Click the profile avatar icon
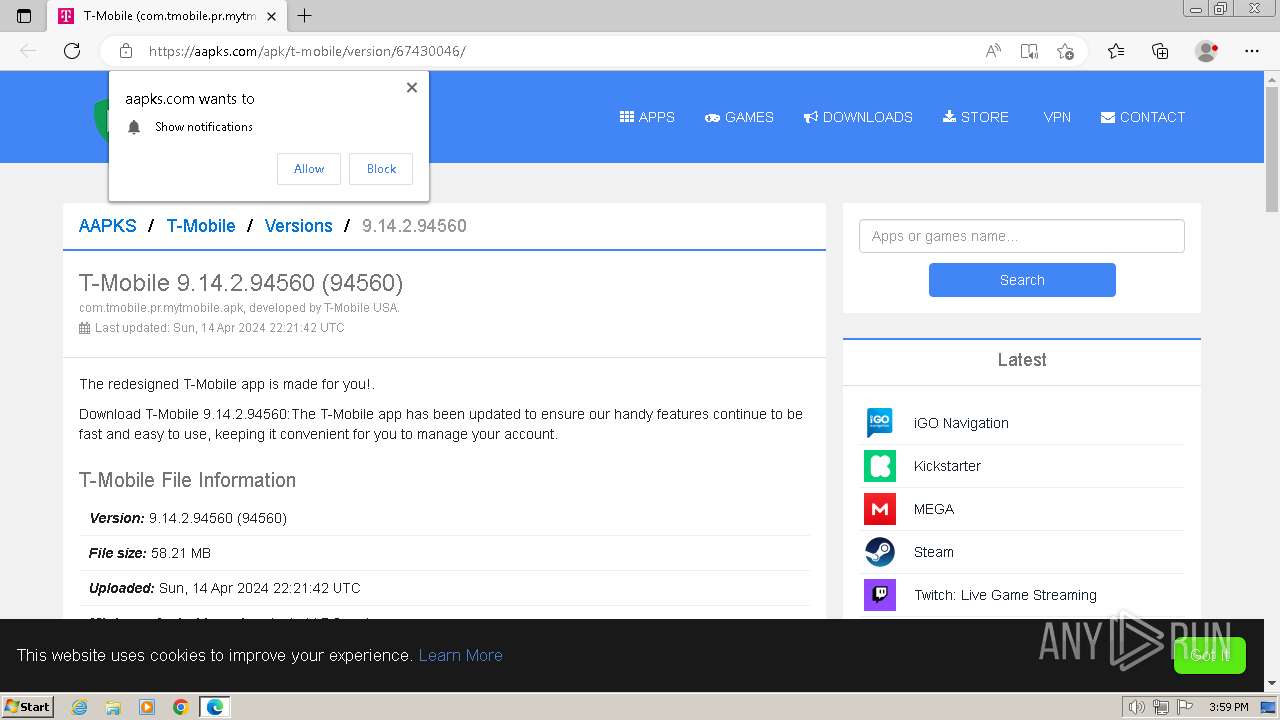 (x=1206, y=51)
